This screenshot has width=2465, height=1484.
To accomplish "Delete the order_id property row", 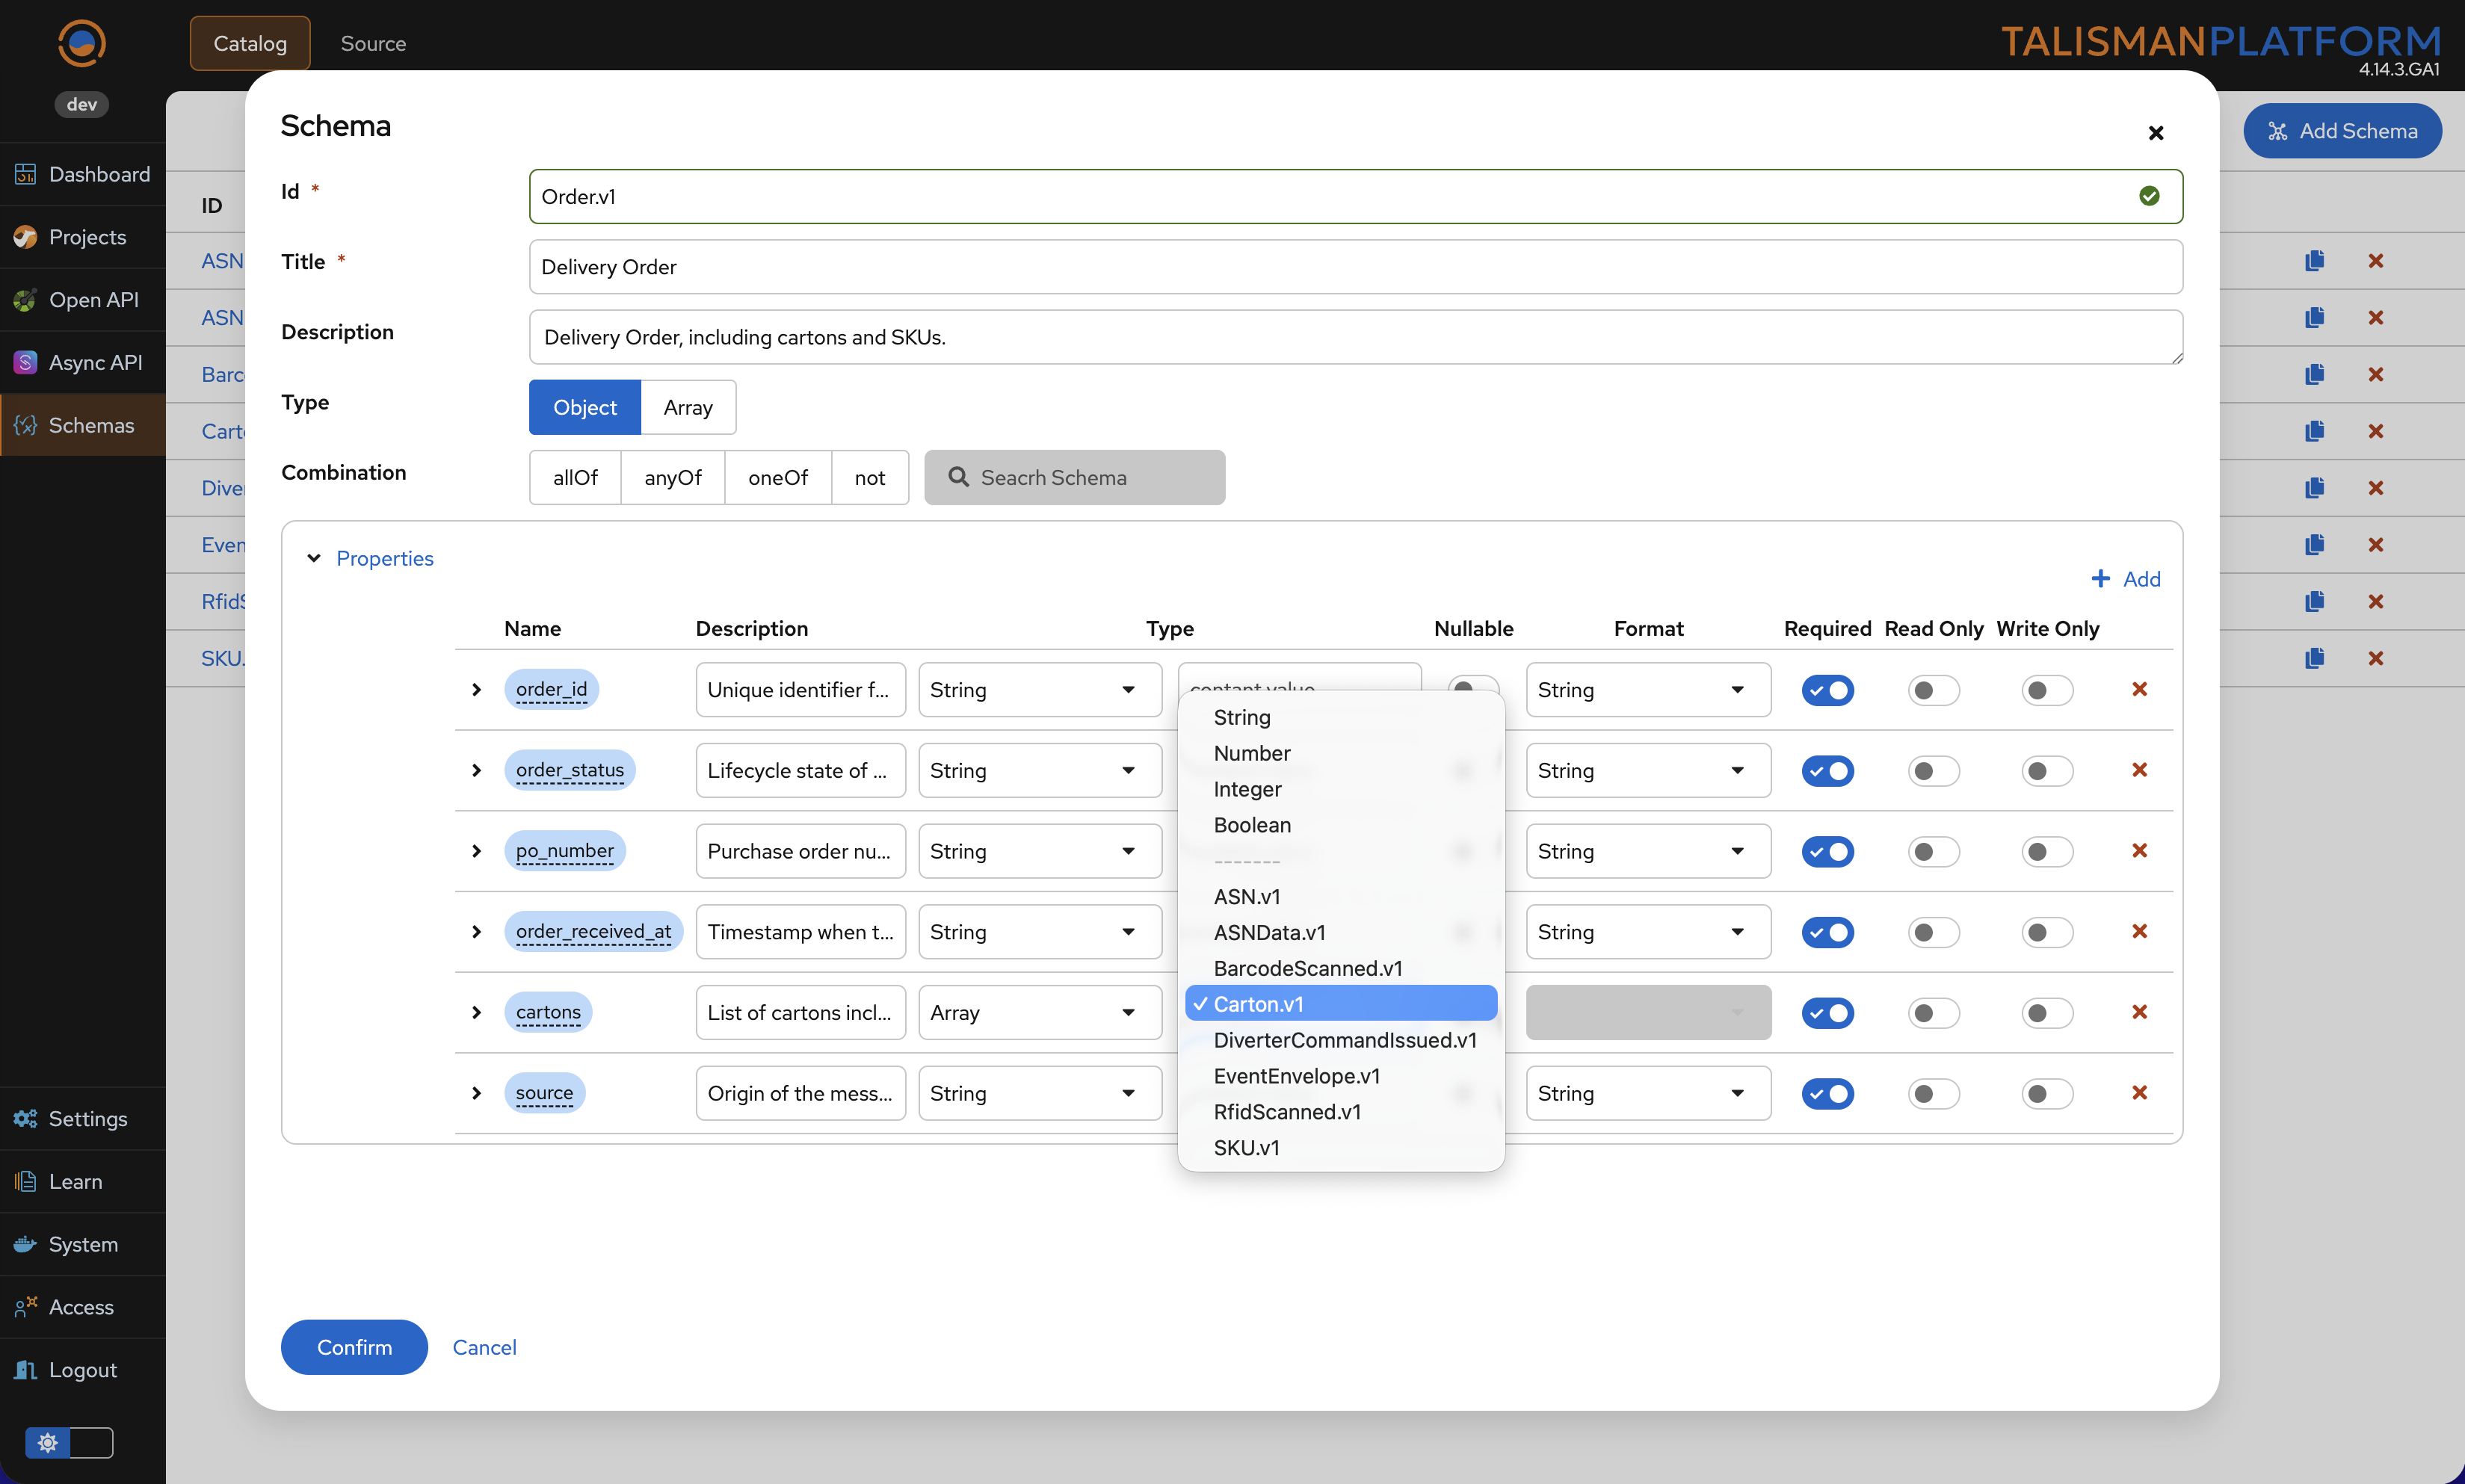I will (2139, 689).
